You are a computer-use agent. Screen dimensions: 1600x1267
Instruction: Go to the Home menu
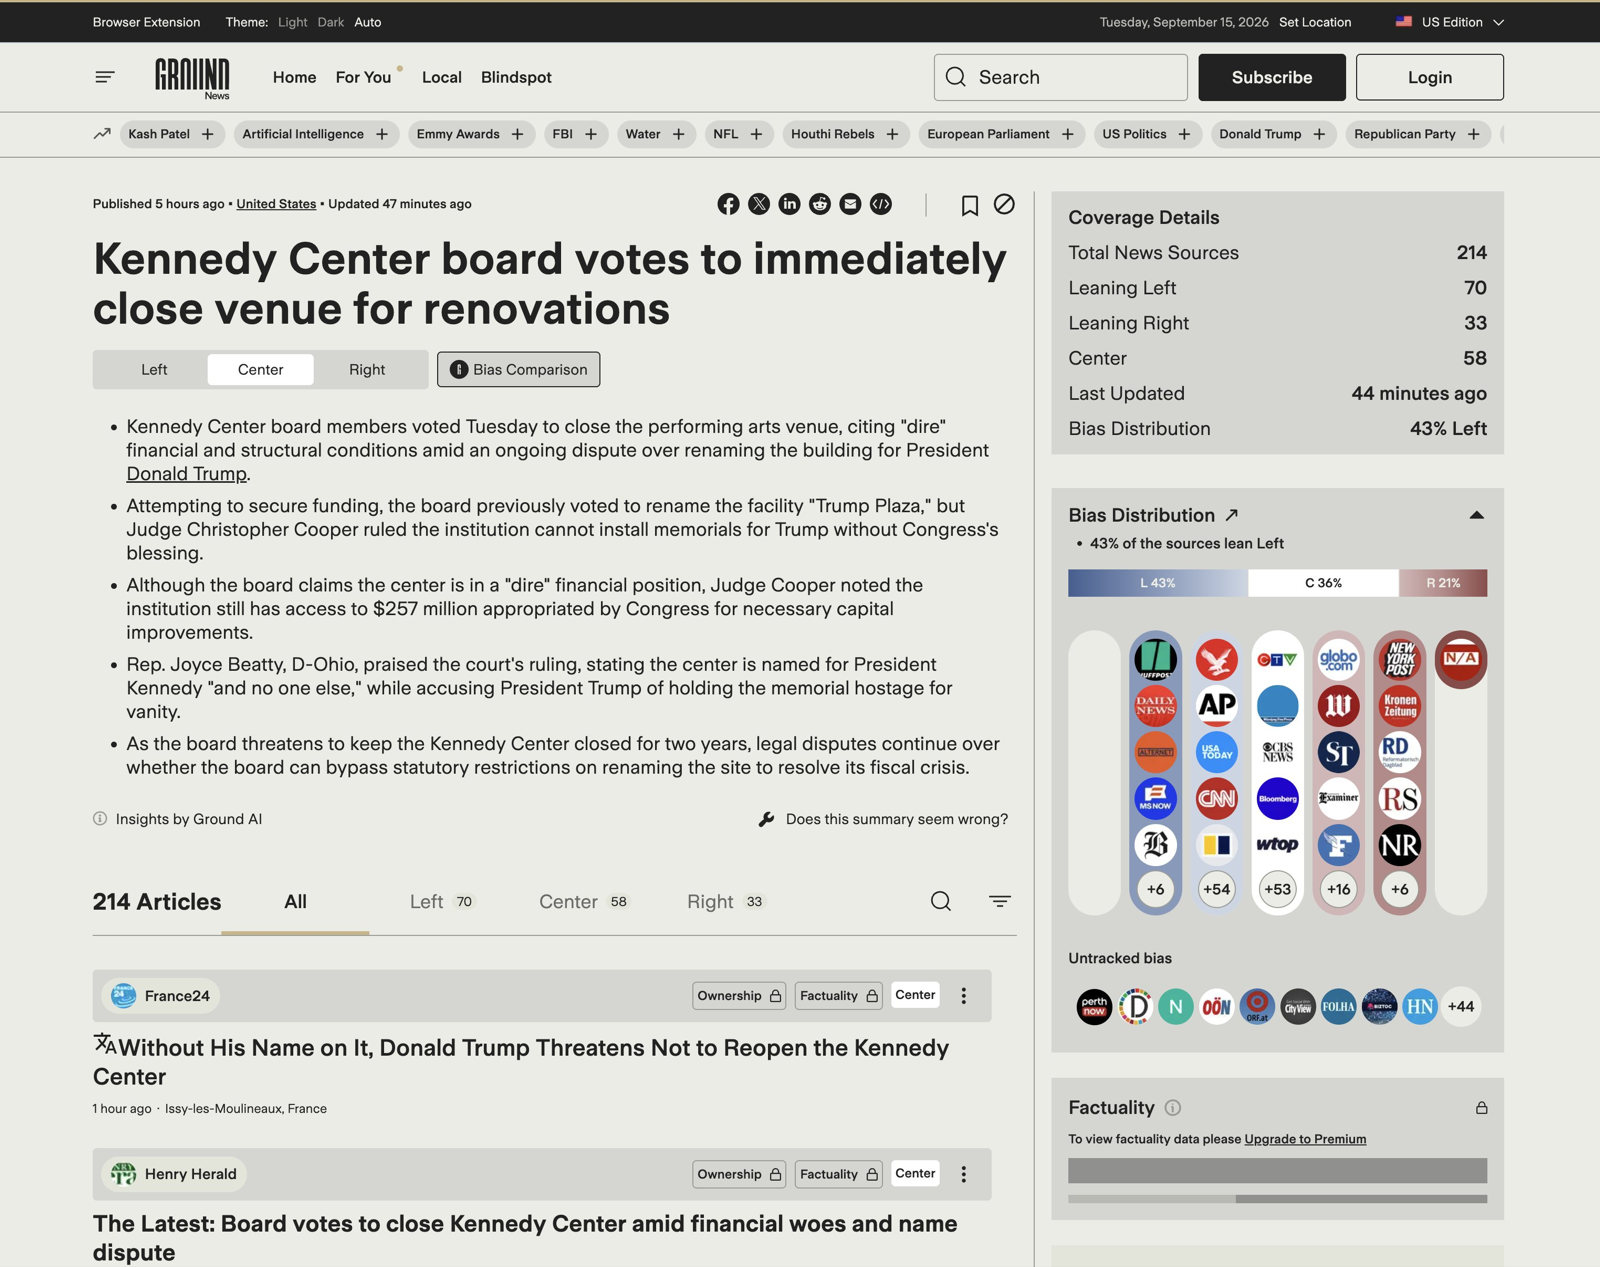click(294, 77)
